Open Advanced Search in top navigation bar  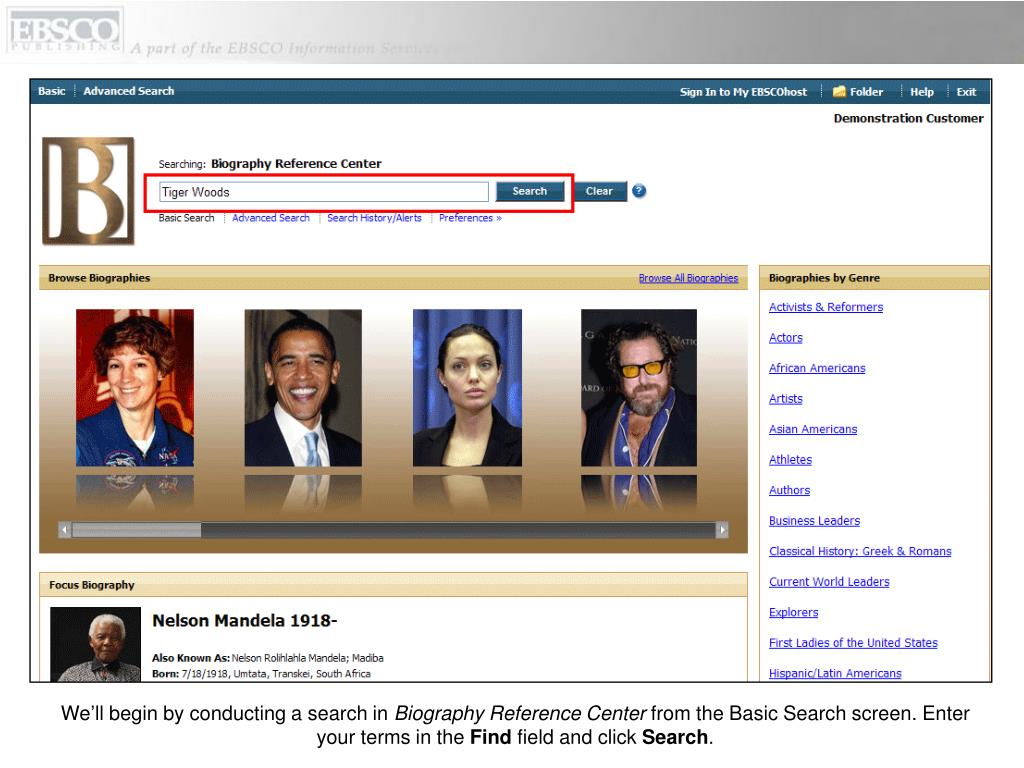[129, 91]
